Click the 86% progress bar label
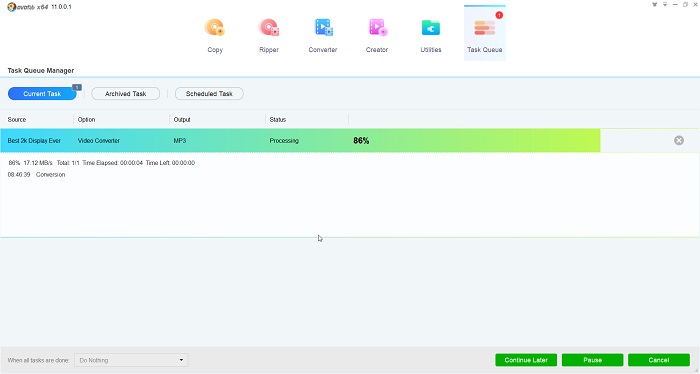This screenshot has width=700, height=374. pos(361,141)
